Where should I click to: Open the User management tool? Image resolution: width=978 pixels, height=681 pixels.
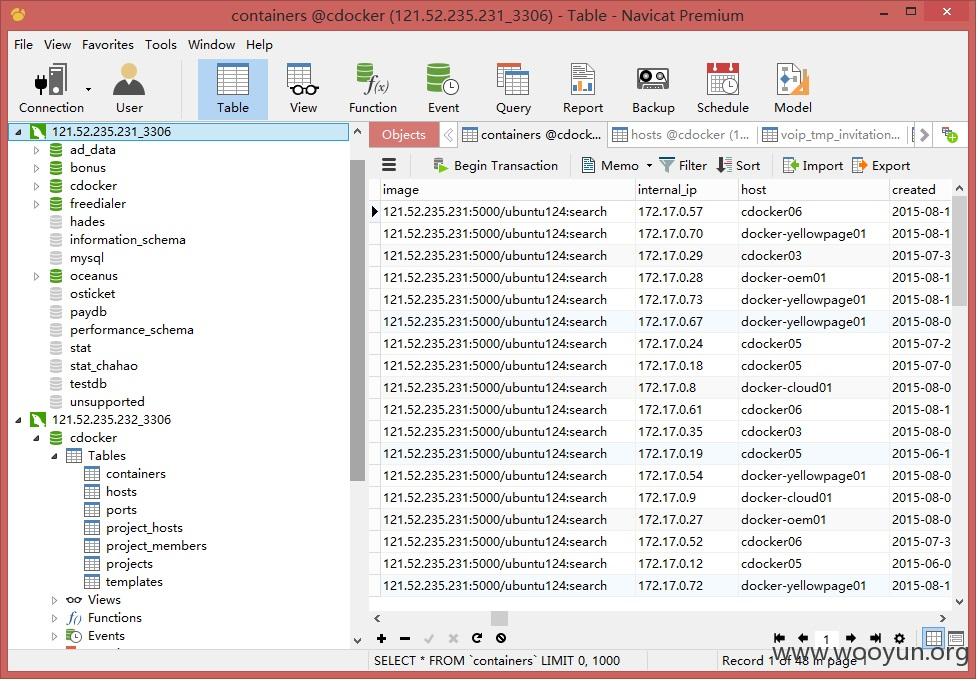point(129,89)
